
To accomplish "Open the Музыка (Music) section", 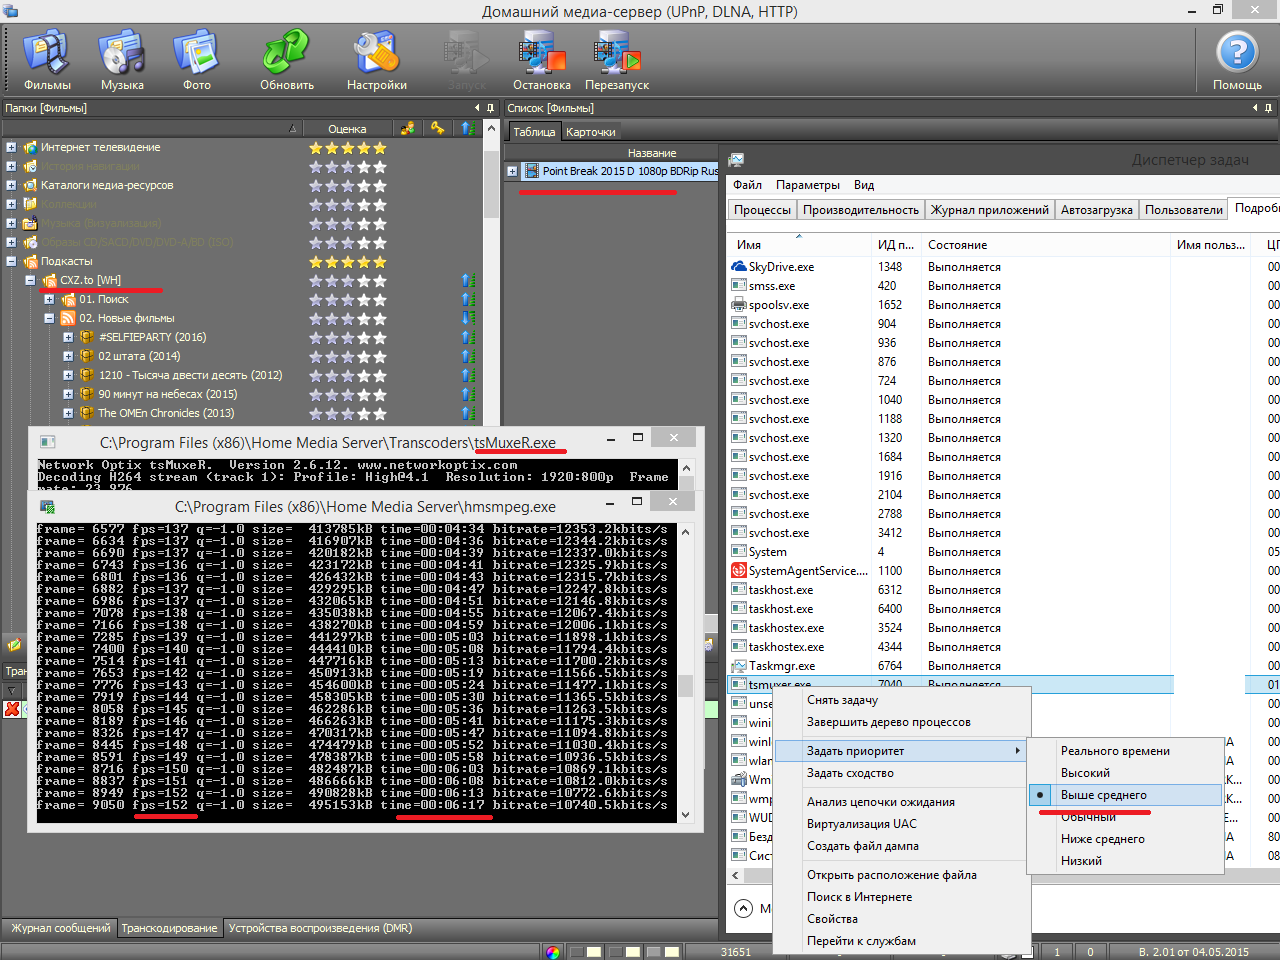I will tap(122, 59).
